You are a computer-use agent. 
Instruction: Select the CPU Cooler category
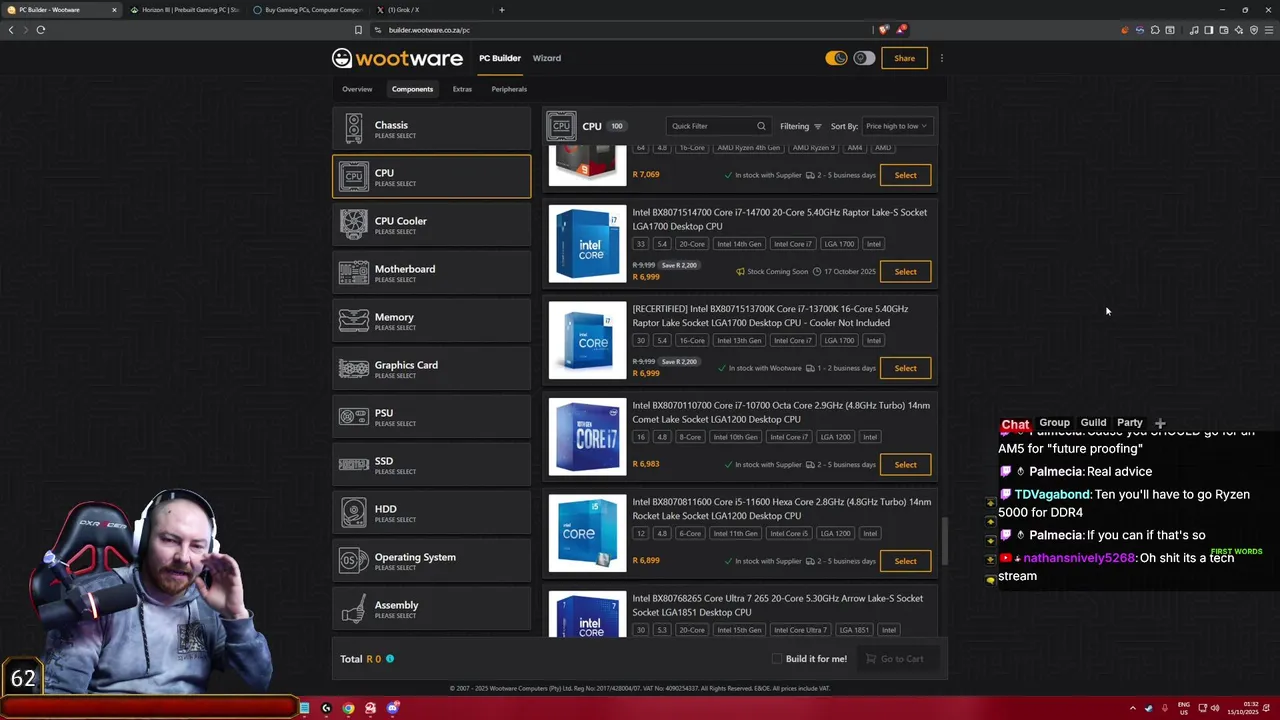(x=431, y=225)
